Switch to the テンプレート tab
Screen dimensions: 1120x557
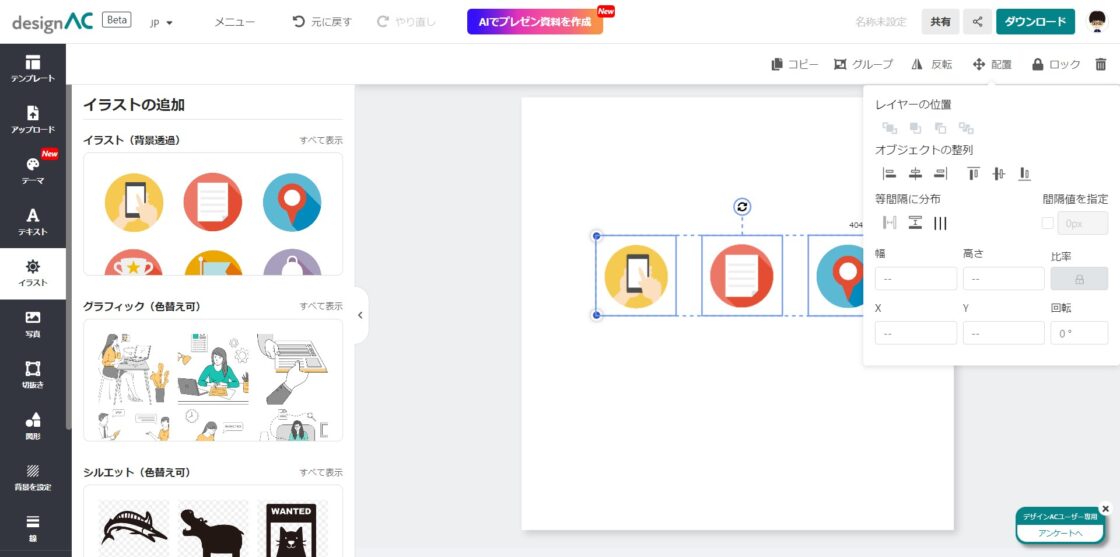pyautogui.click(x=33, y=68)
